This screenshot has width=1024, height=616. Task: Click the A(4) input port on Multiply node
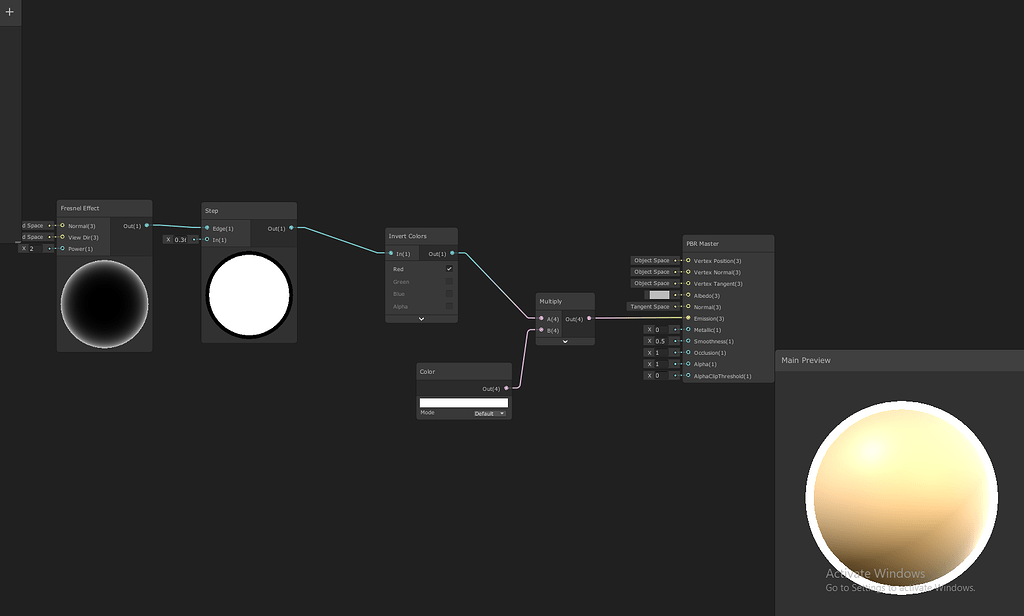click(541, 318)
